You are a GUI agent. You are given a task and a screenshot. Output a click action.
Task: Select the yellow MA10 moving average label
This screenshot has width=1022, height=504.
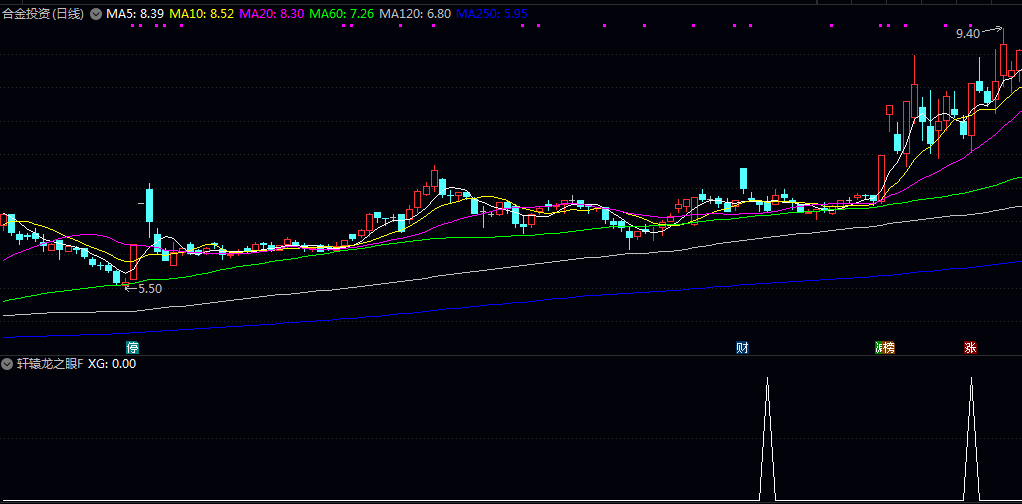[x=202, y=15]
